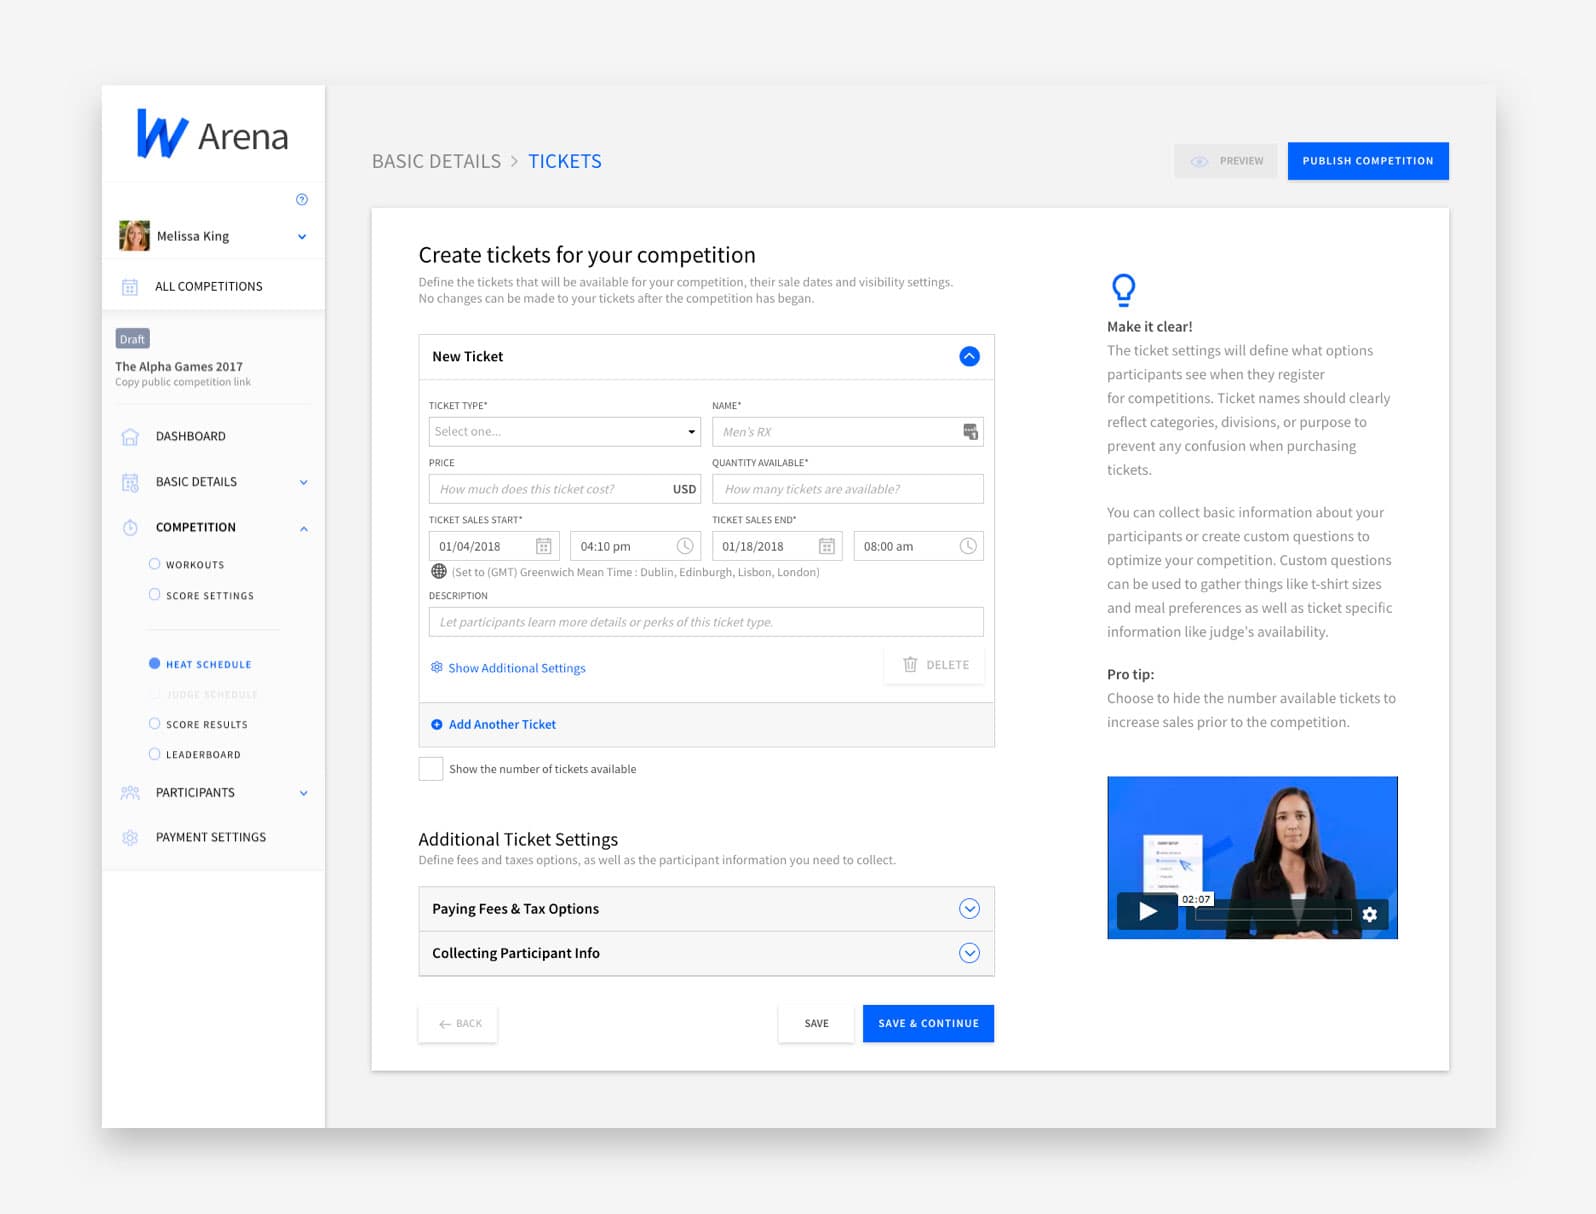Click the Delete ticket button
The image size is (1596, 1214).
[x=934, y=665]
